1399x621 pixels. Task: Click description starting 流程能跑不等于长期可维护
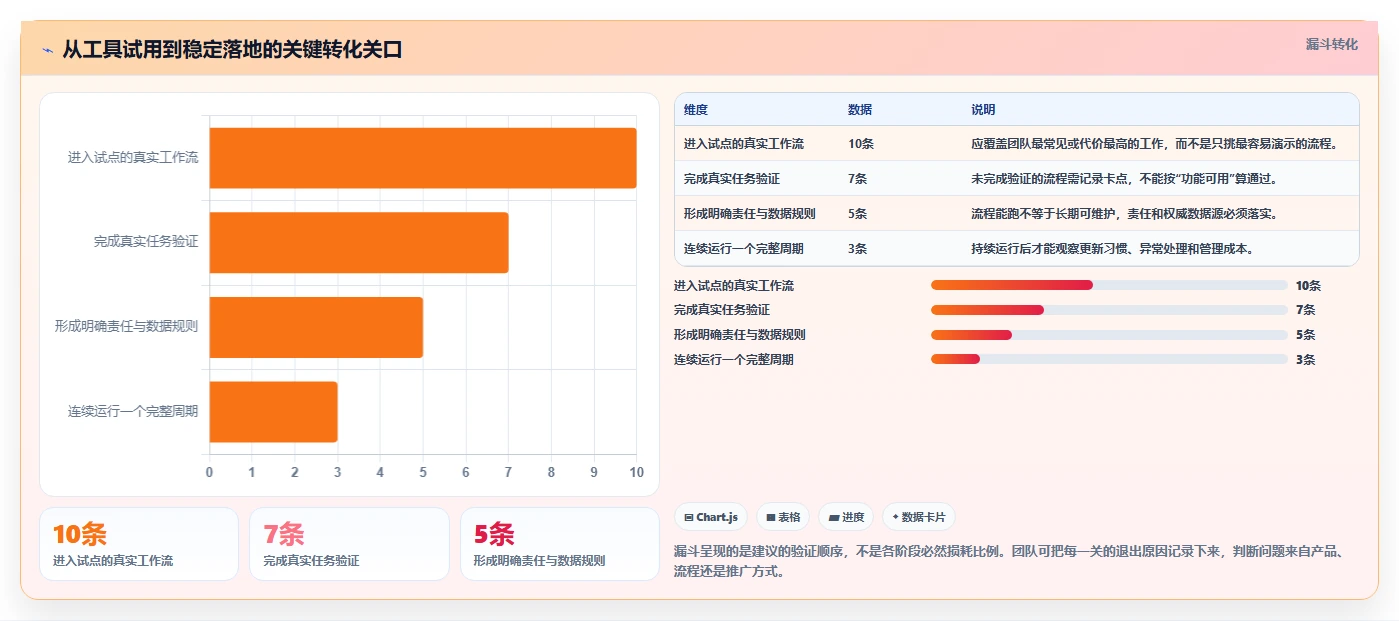click(1124, 214)
